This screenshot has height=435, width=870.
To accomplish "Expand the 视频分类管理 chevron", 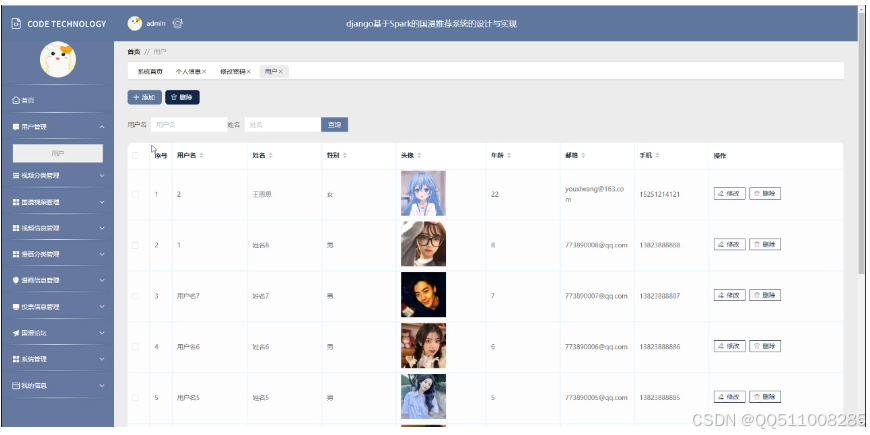I will pos(102,175).
